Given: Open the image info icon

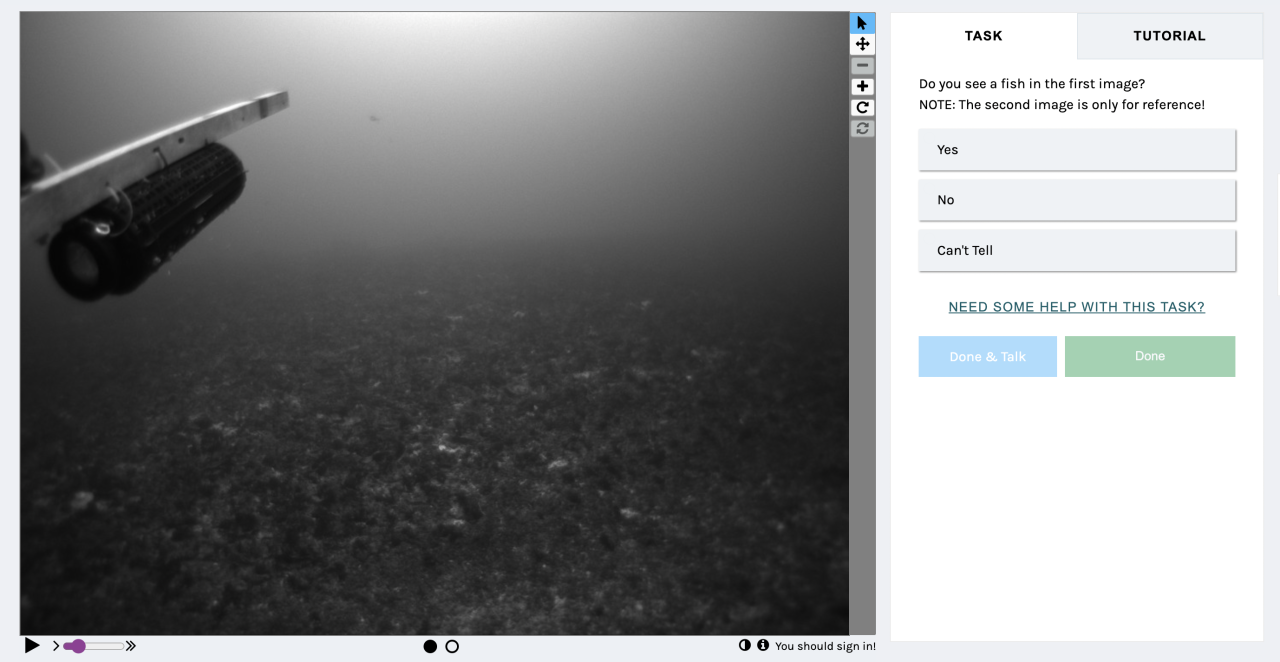Looking at the screenshot, I should [x=763, y=645].
